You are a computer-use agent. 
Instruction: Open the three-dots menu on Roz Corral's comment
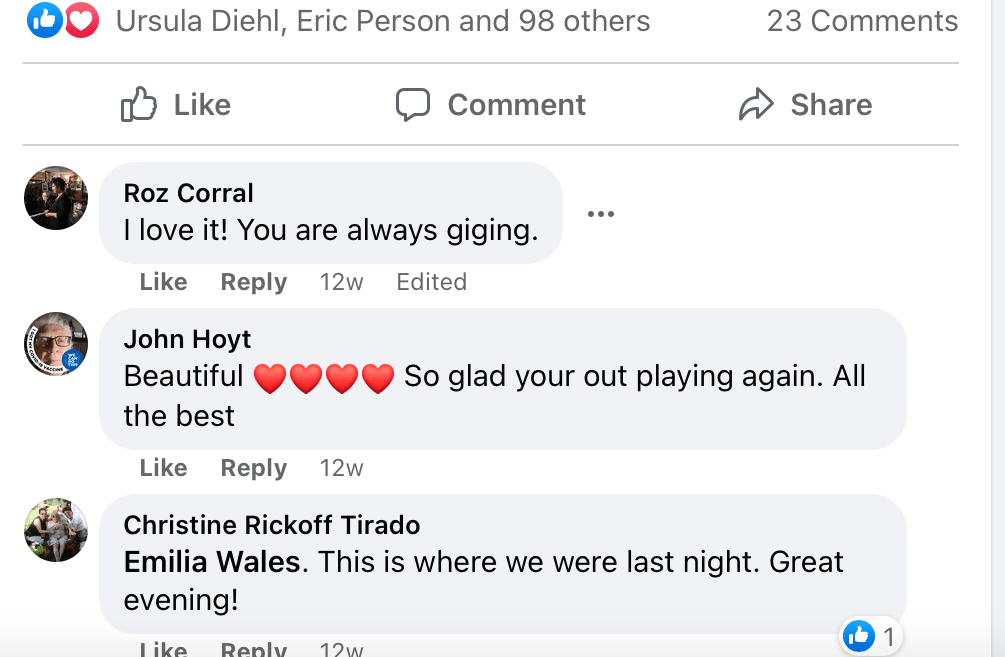[601, 214]
